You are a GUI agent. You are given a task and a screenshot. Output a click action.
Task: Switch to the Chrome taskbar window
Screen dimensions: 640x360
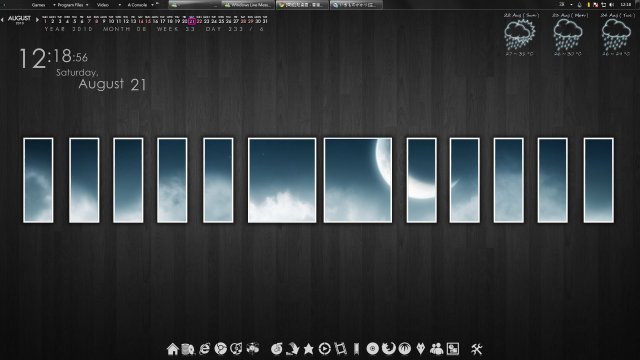click(x=302, y=5)
